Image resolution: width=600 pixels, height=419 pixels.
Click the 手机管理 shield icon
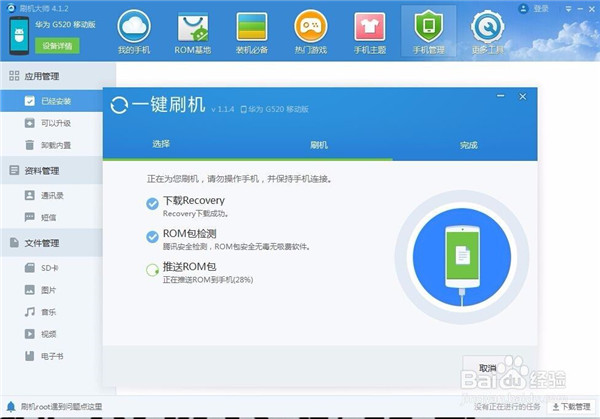point(428,27)
